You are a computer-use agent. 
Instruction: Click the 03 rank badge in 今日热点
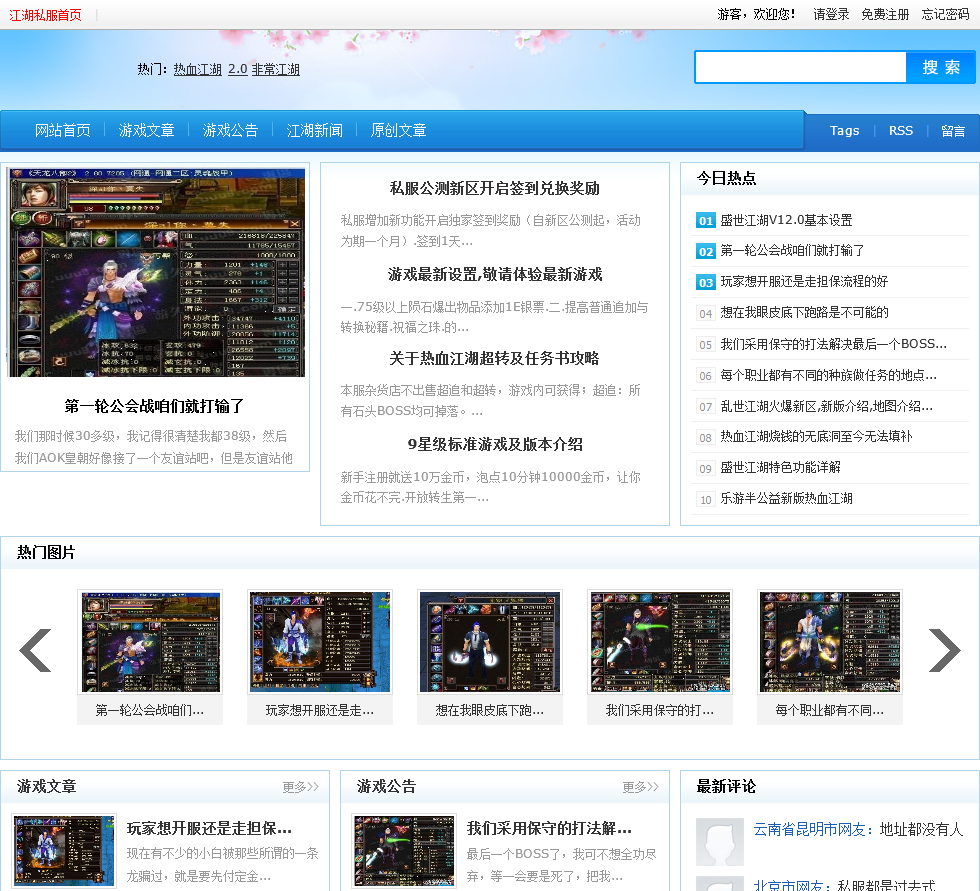click(706, 282)
